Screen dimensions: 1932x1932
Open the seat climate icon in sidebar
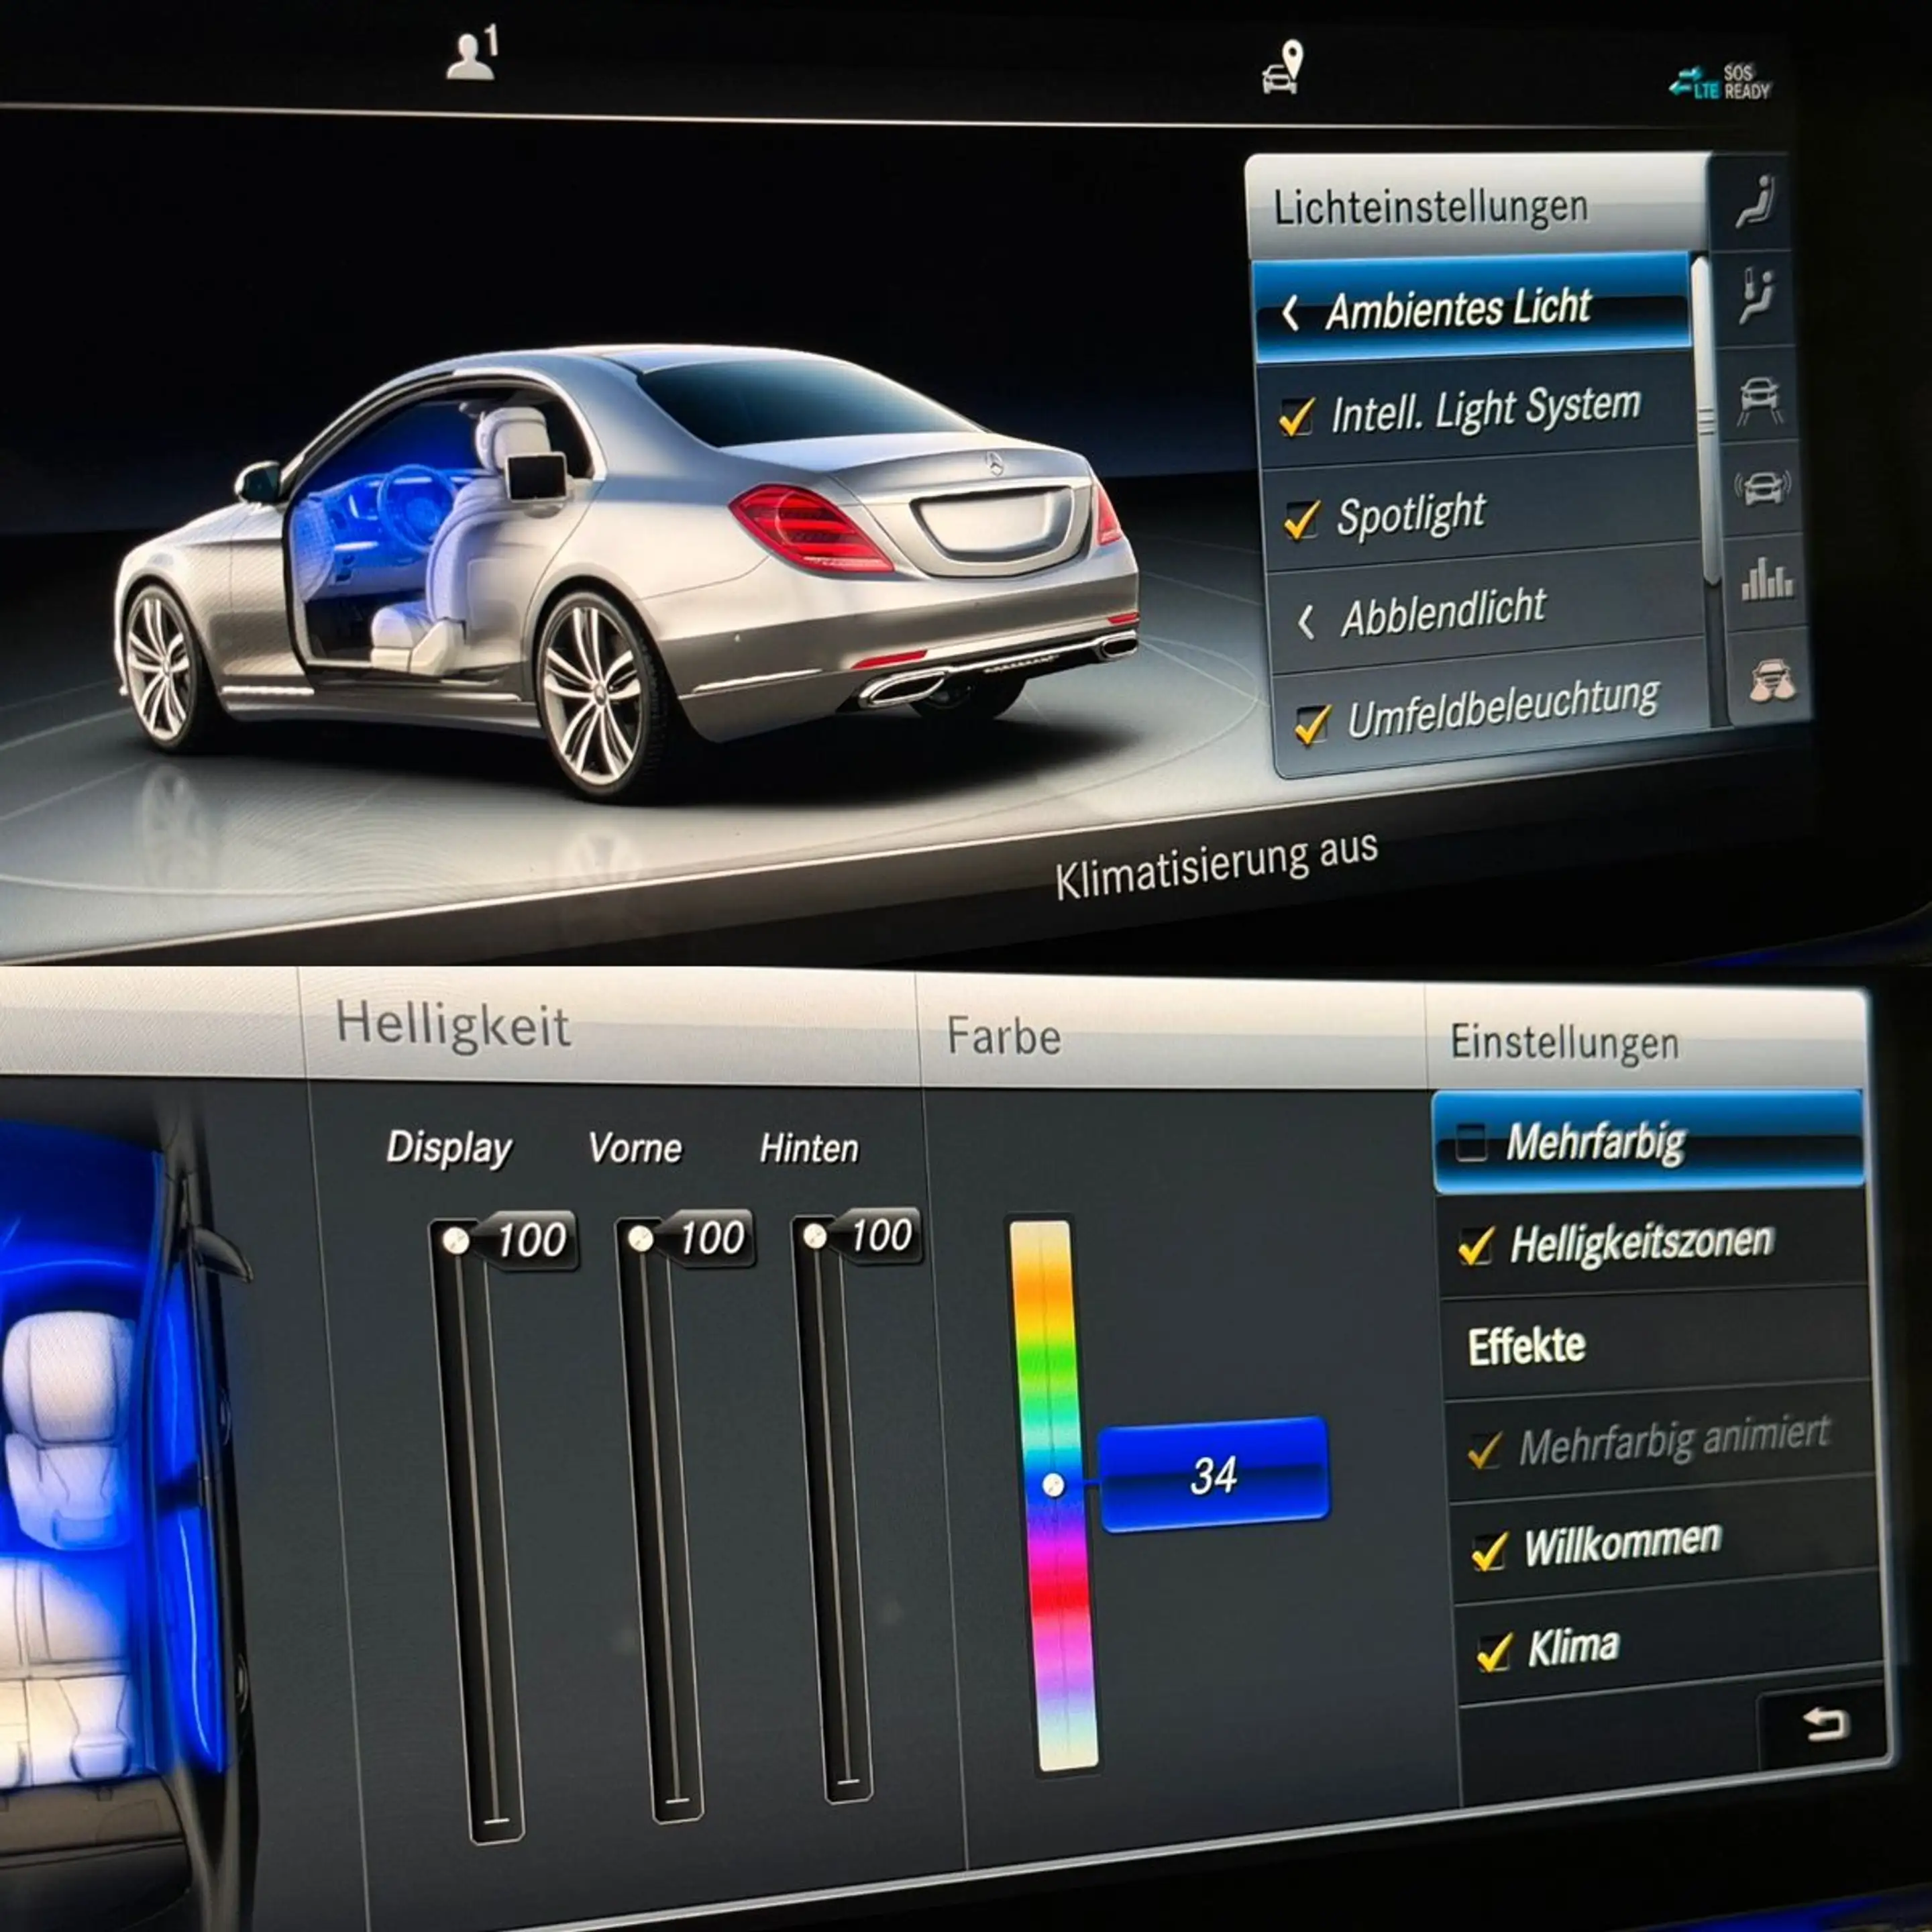(x=1757, y=296)
